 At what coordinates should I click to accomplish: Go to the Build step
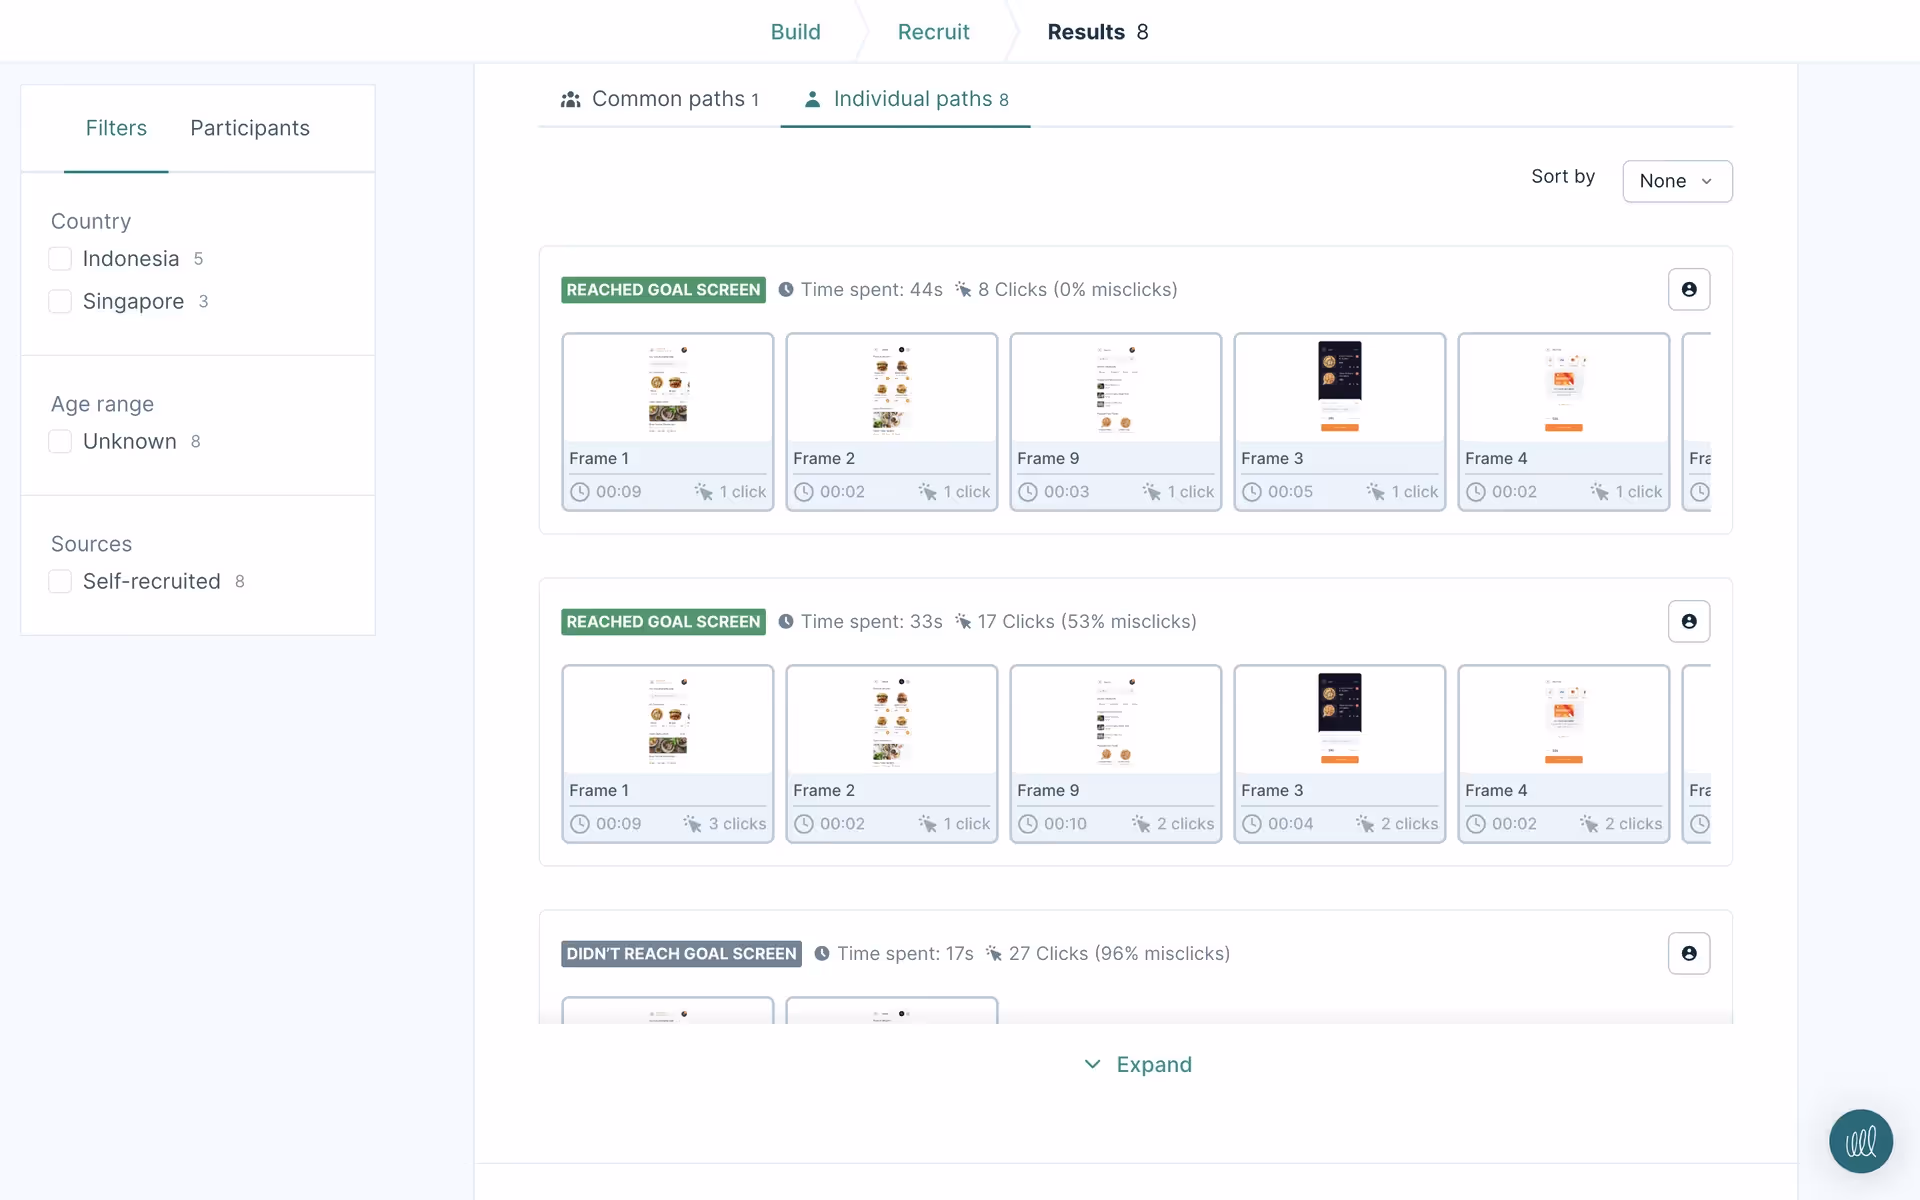[x=795, y=32]
